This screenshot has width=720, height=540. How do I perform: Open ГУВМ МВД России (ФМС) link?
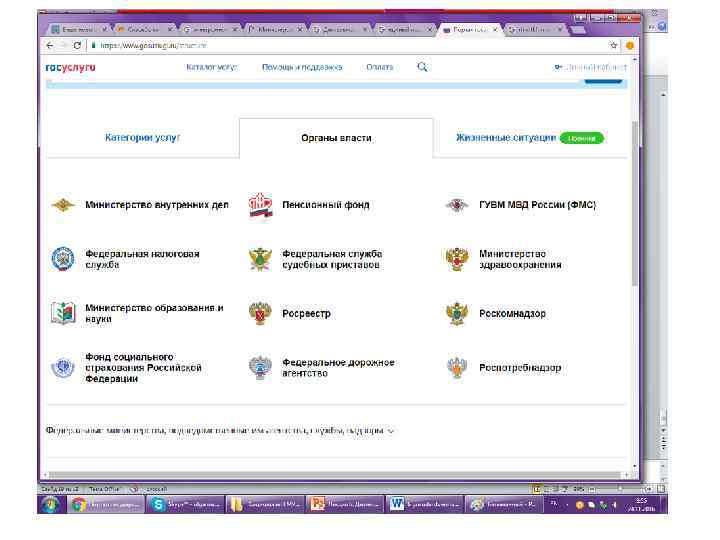point(537,205)
